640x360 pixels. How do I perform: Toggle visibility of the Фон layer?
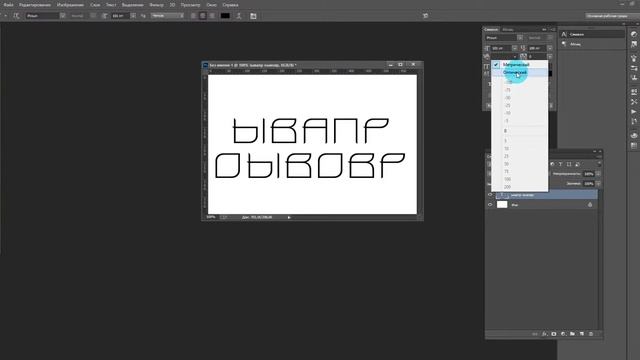point(490,205)
